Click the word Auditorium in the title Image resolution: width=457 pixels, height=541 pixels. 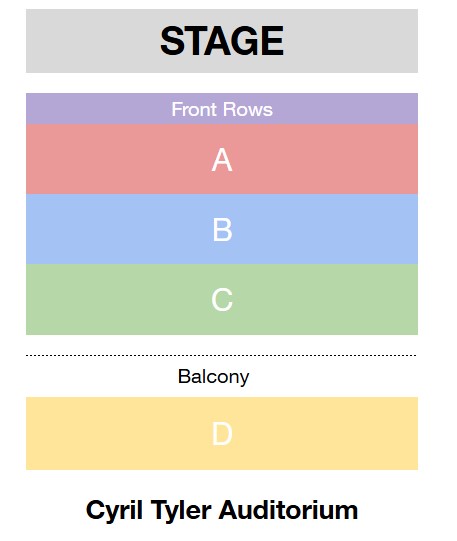click(x=289, y=510)
